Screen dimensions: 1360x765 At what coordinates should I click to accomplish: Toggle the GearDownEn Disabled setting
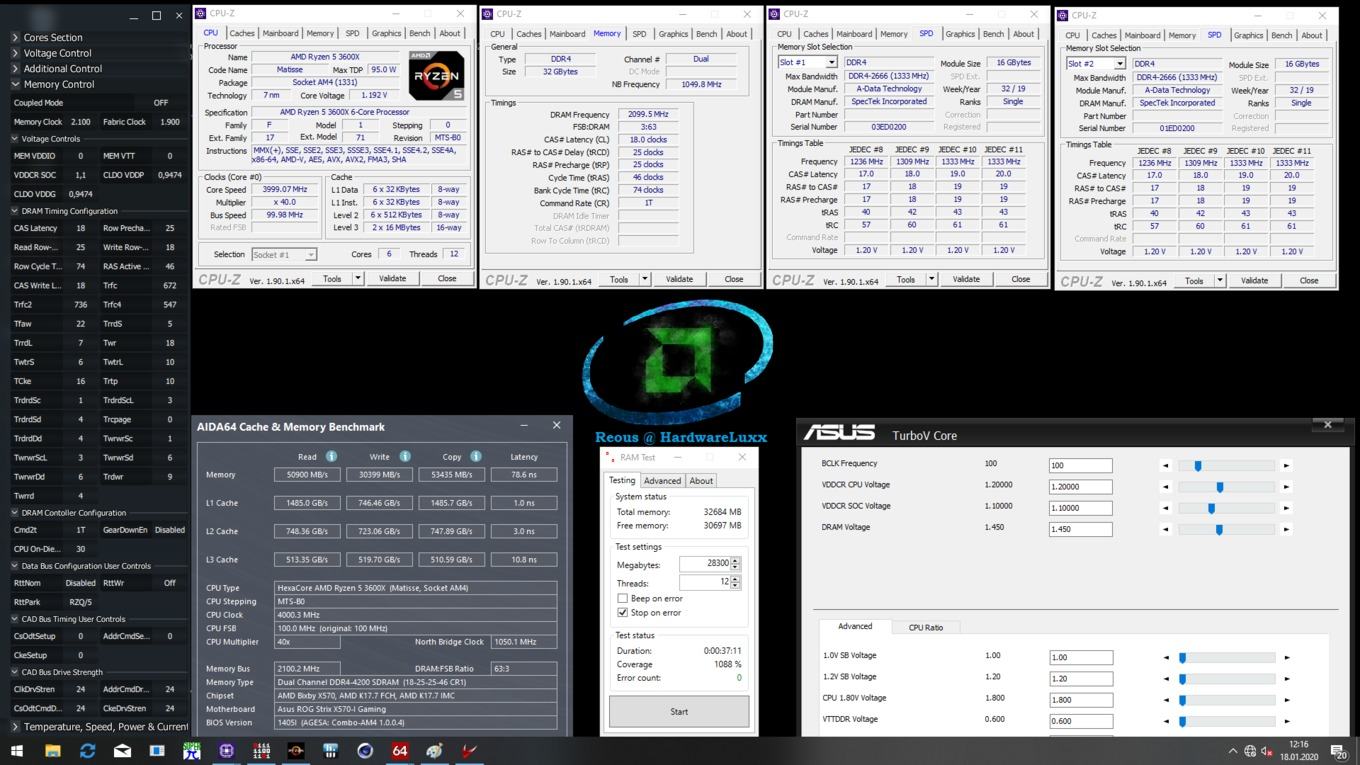click(170, 530)
